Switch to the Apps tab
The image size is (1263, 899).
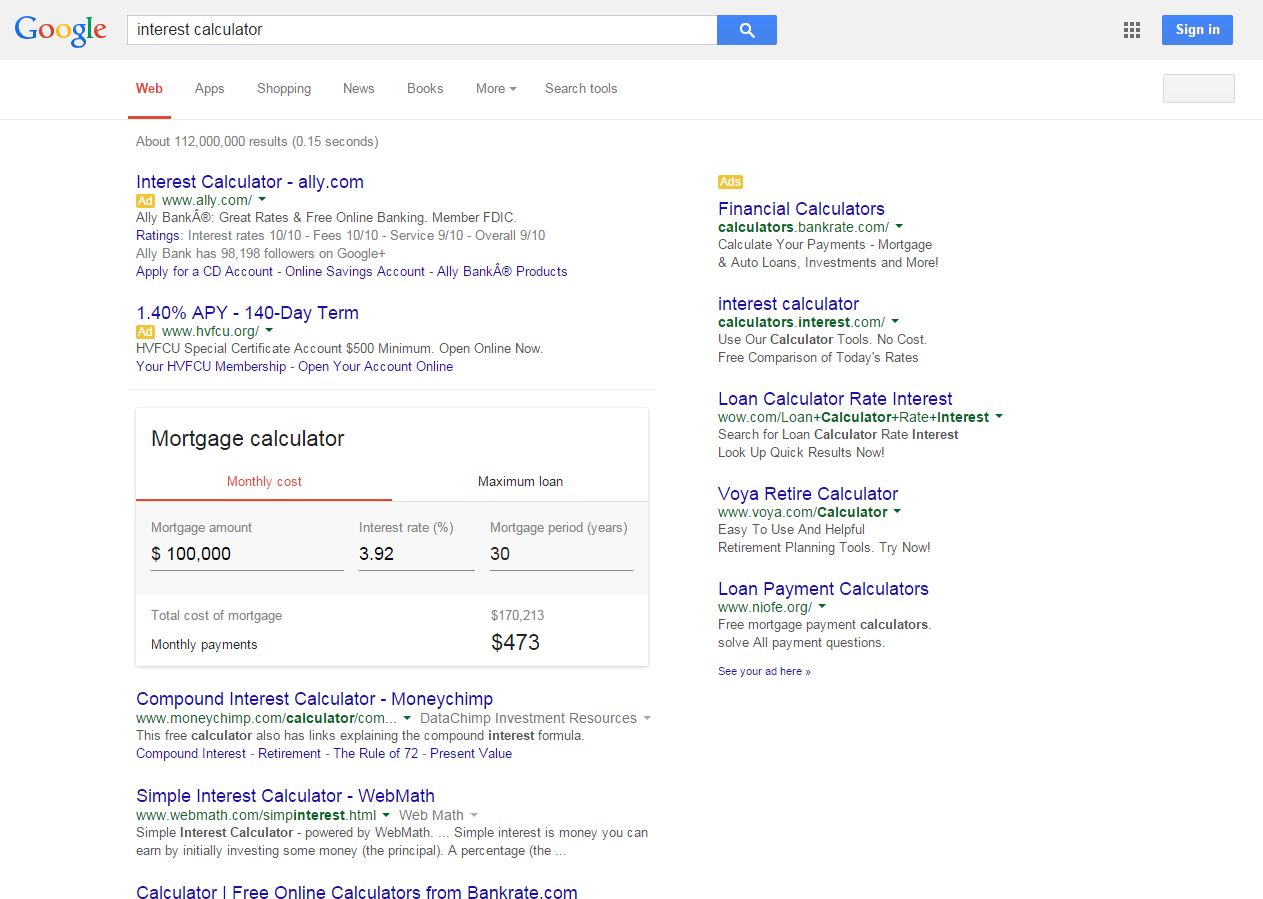coord(209,89)
